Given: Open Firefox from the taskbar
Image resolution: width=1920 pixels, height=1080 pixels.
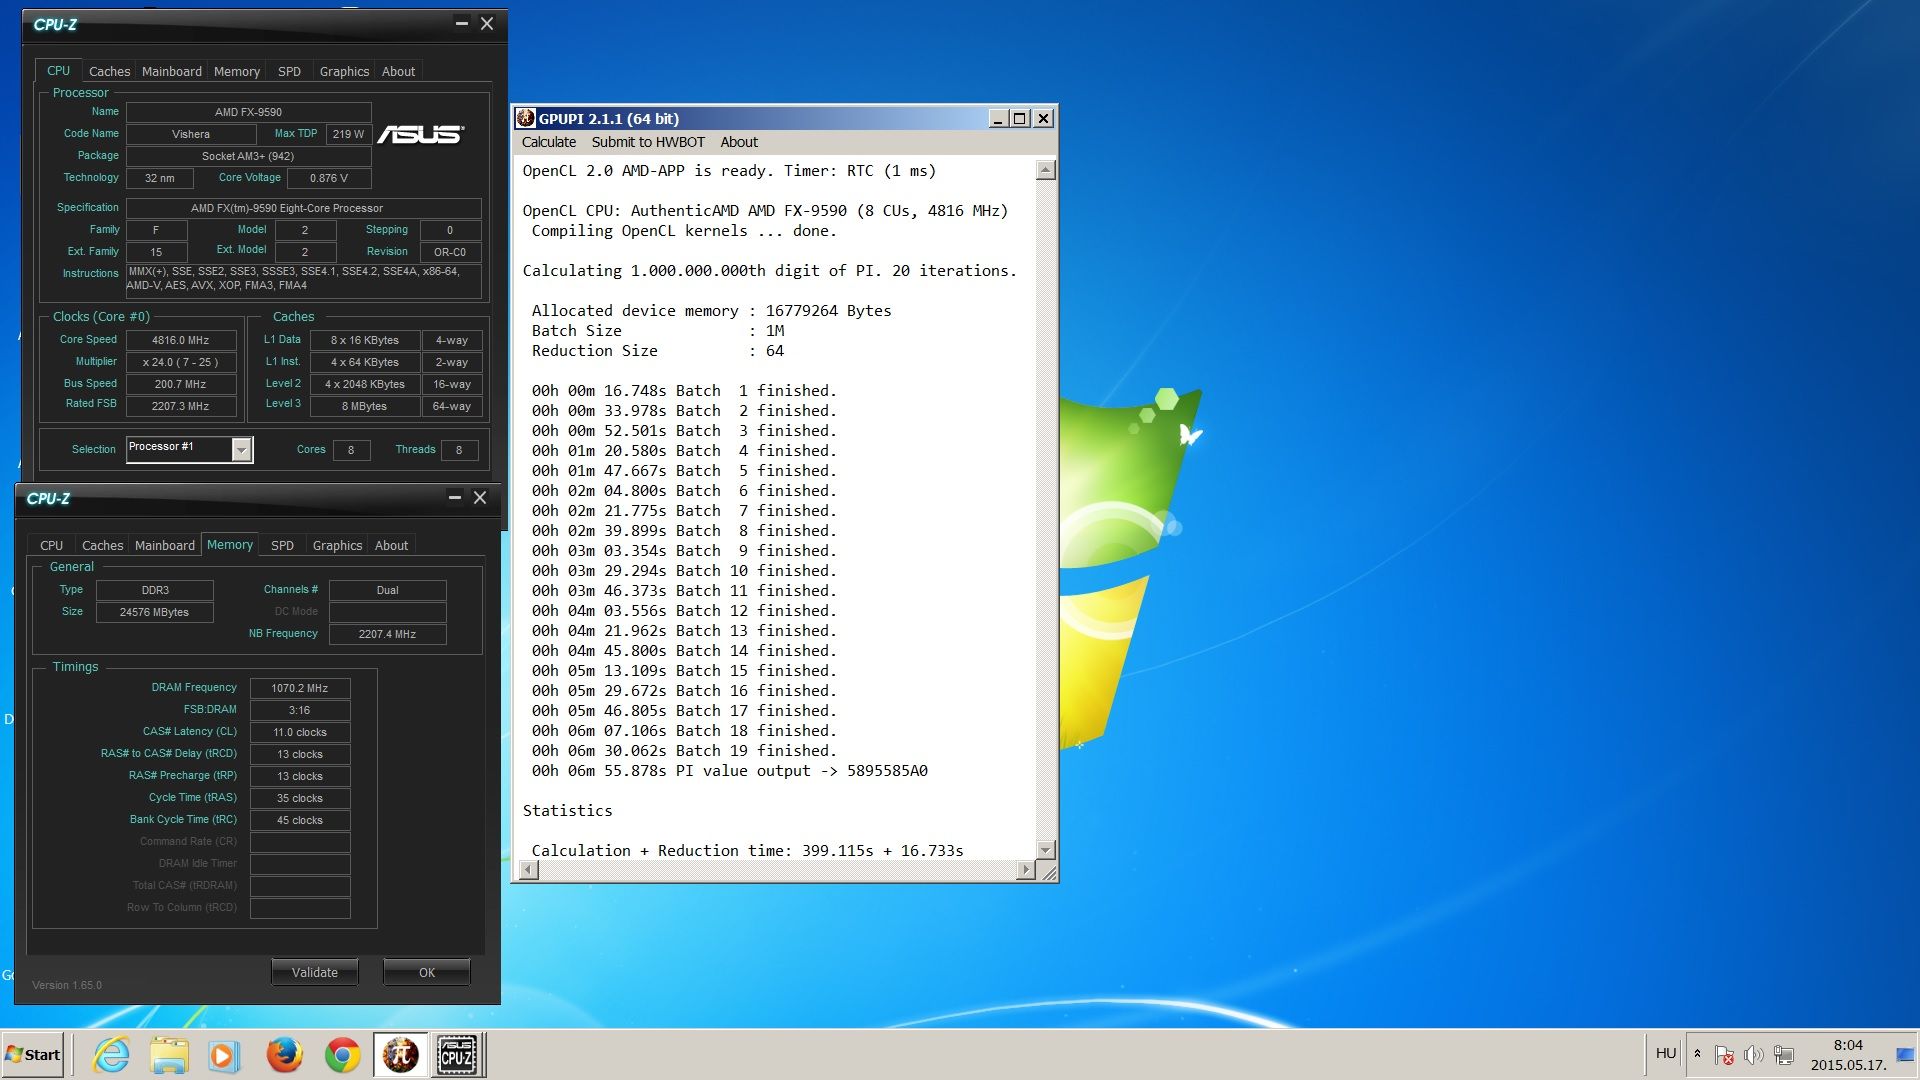Looking at the screenshot, I should (x=284, y=1055).
